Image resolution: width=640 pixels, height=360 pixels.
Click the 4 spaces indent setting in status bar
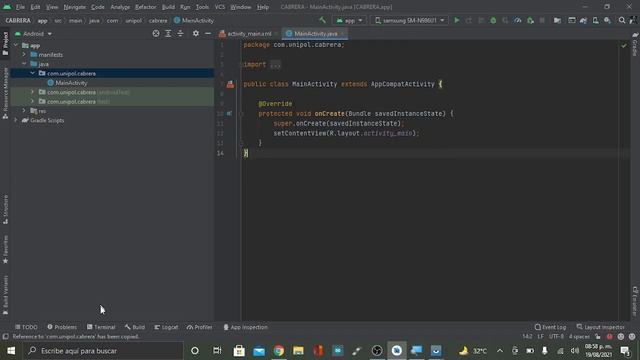pos(580,337)
